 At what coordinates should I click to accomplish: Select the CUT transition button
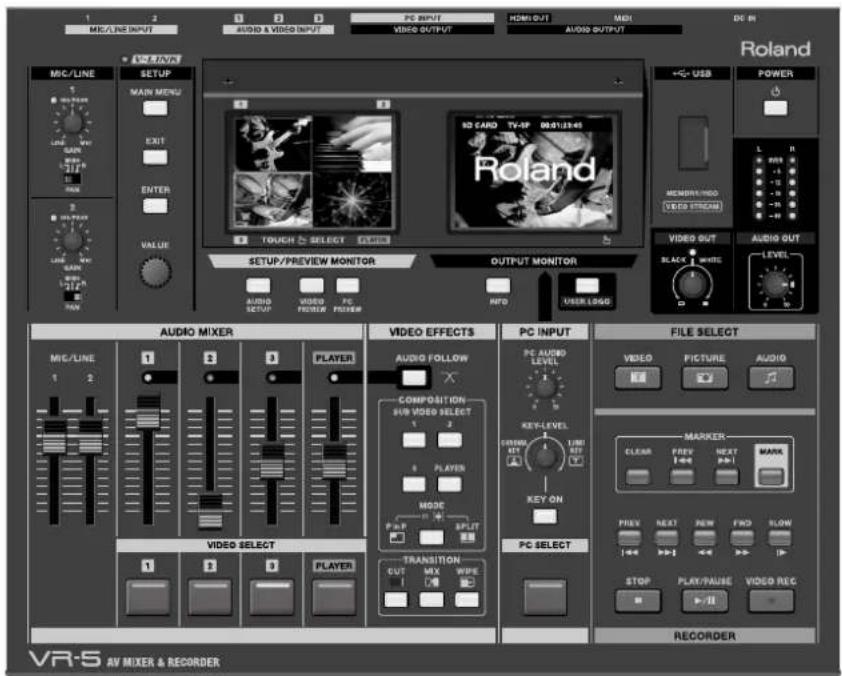pos(396,599)
